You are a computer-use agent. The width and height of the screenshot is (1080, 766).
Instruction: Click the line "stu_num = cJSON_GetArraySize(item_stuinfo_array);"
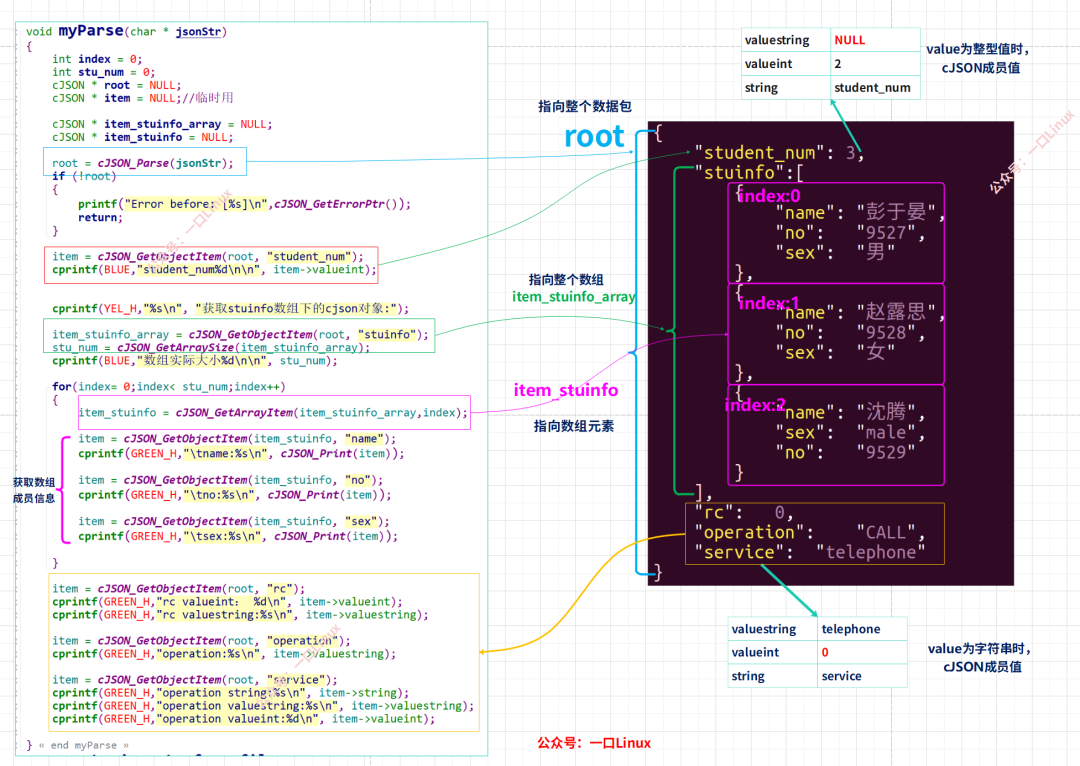[211, 348]
